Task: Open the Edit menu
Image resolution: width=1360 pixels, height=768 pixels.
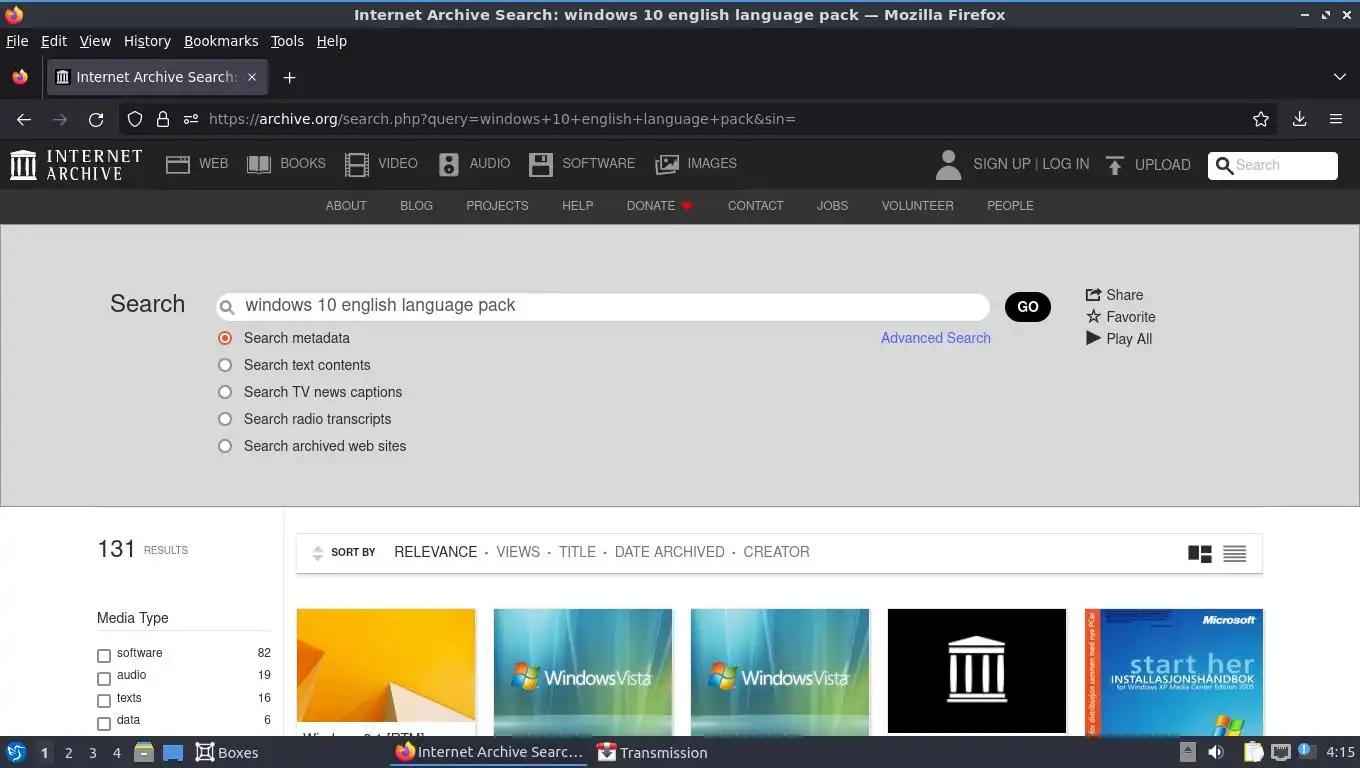Action: pos(54,41)
